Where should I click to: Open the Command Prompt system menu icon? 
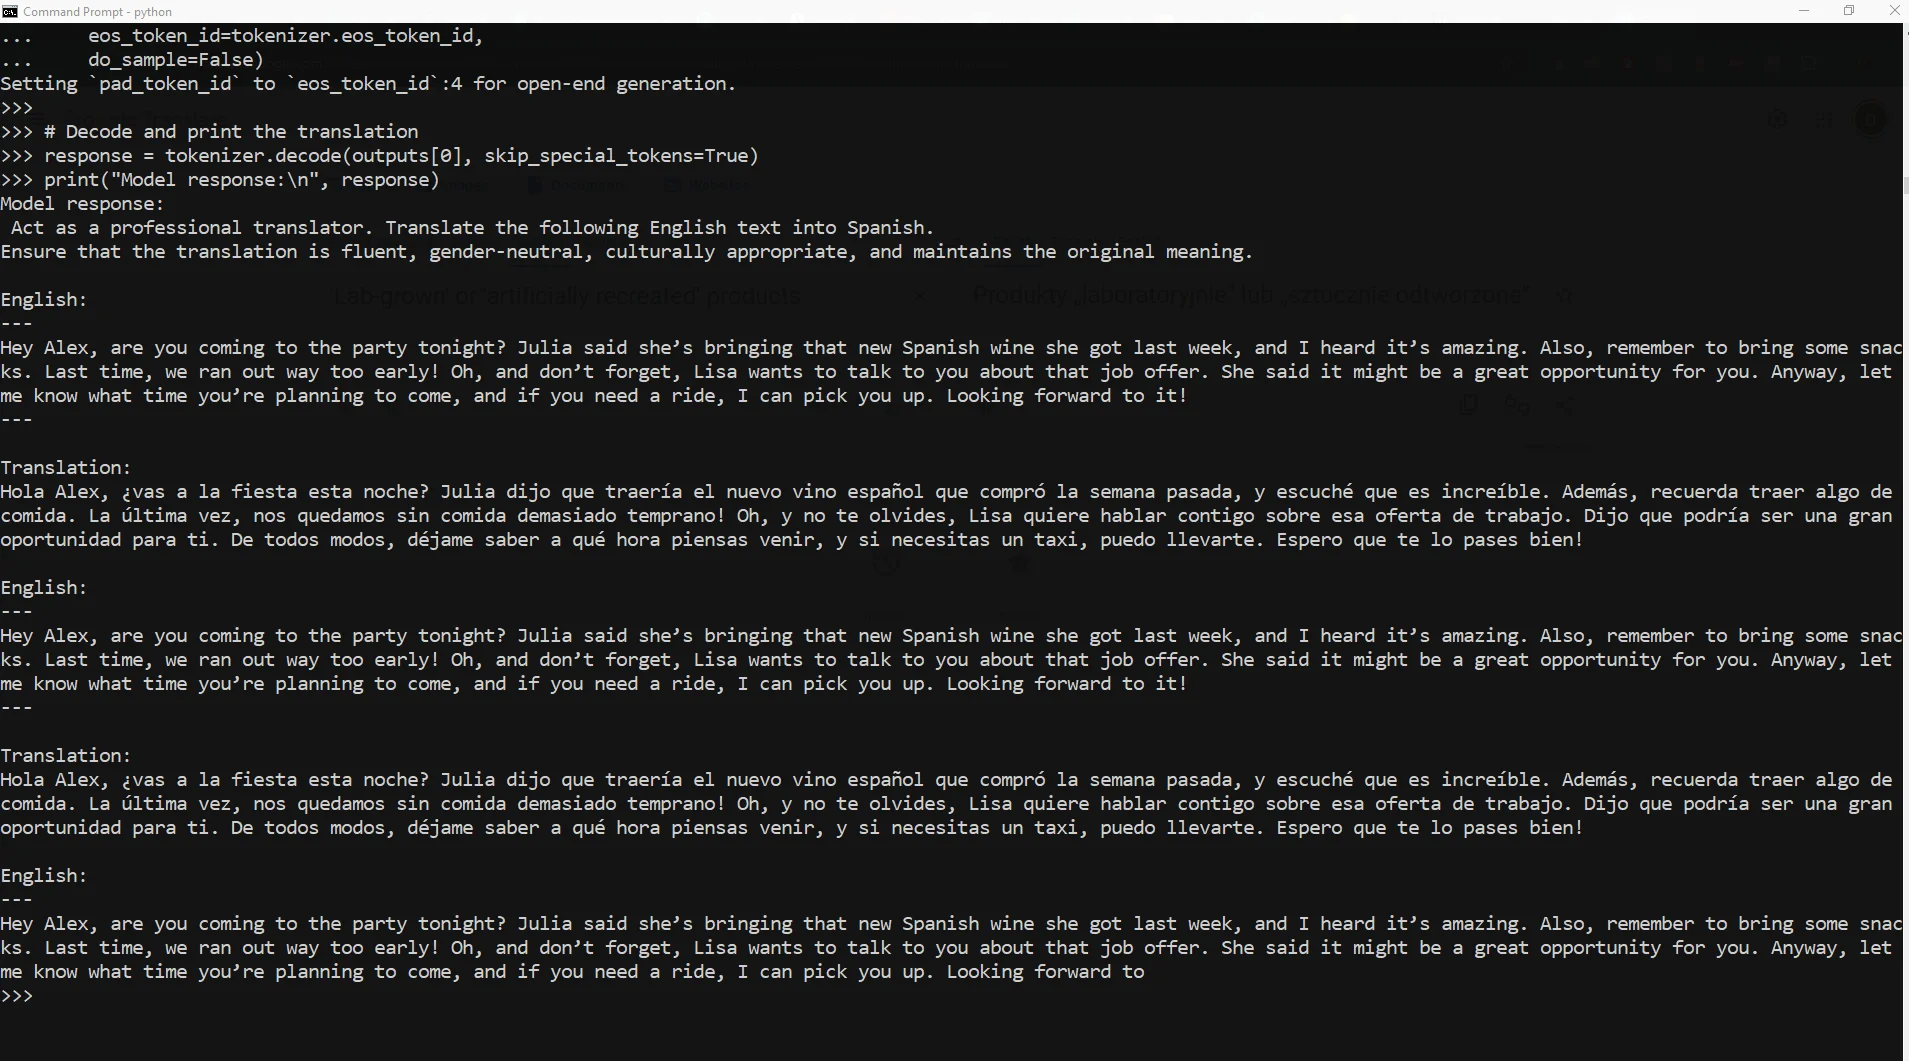(x=10, y=11)
